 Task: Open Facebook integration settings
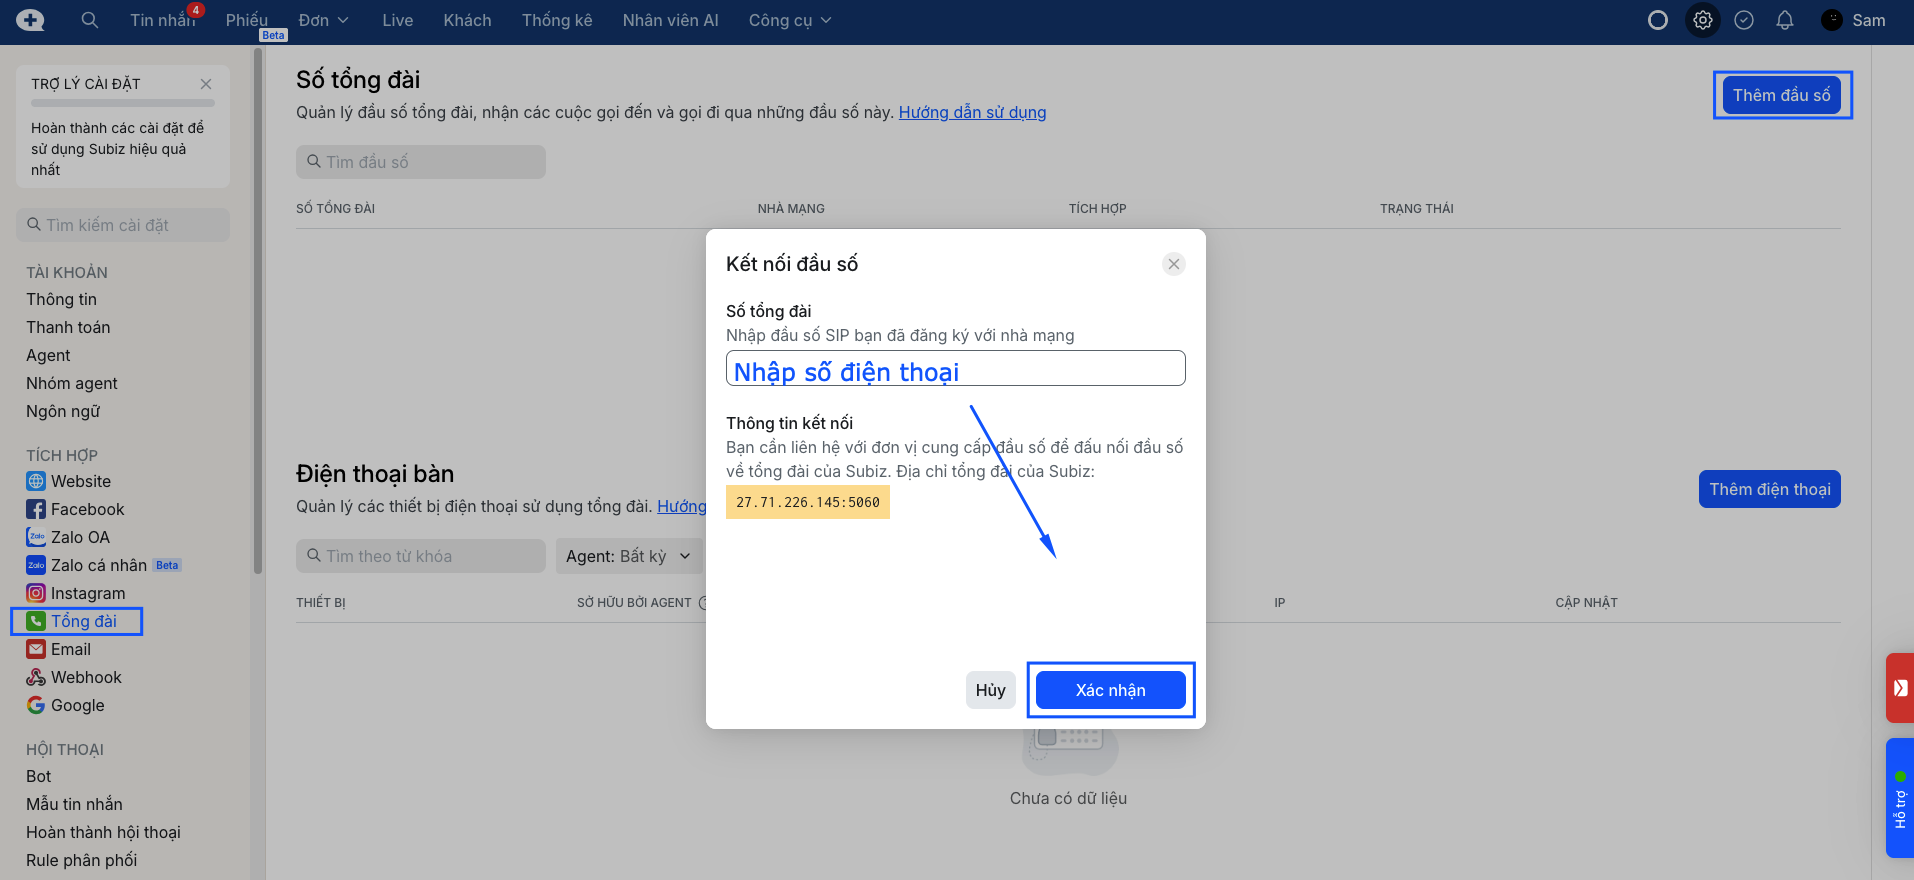[x=87, y=509]
